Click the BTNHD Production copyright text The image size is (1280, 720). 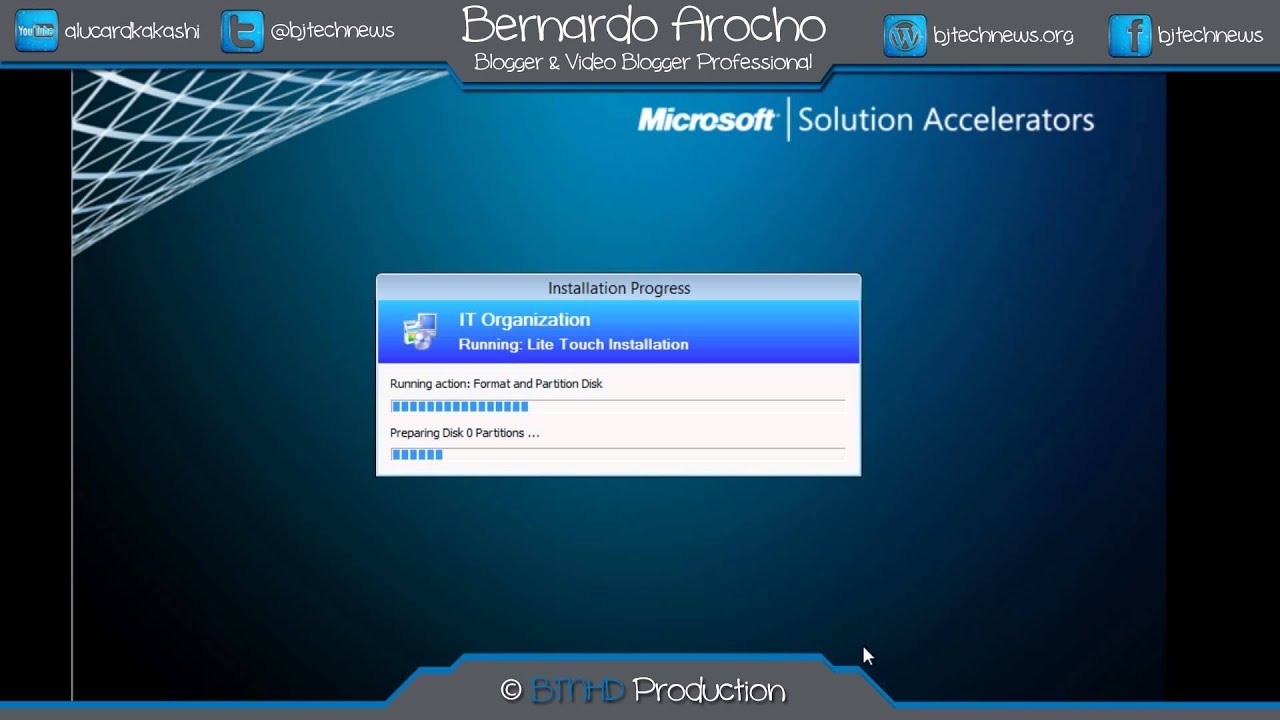pyautogui.click(x=643, y=690)
